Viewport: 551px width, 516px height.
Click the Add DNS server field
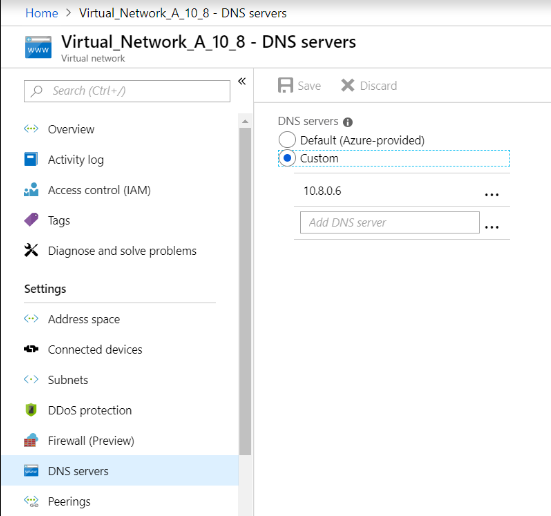[390, 222]
